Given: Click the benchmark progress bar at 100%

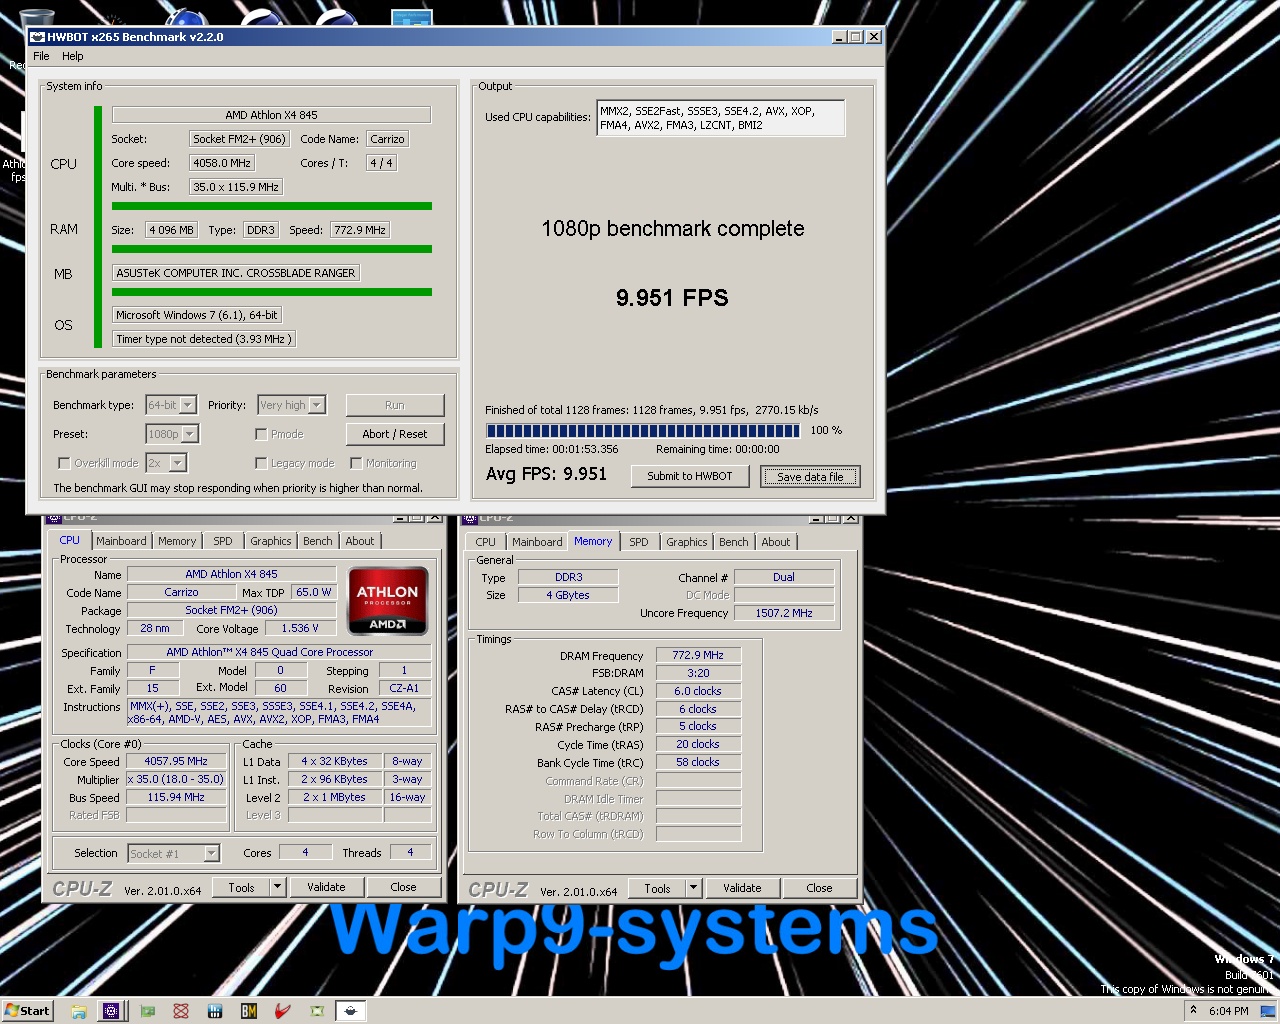Looking at the screenshot, I should 643,431.
